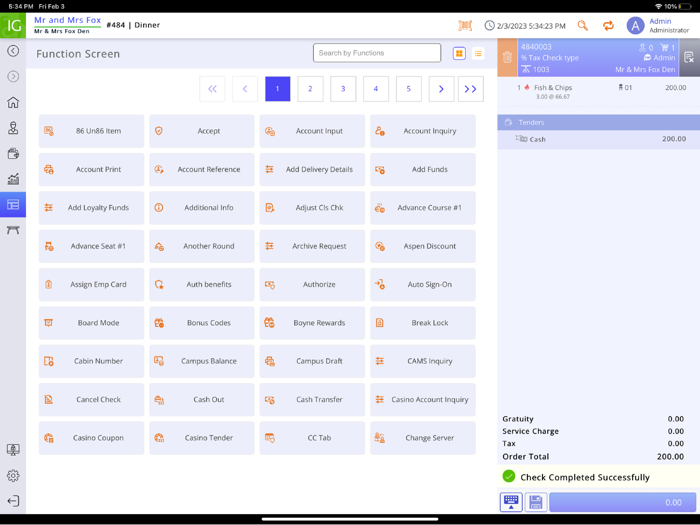Click the Assign Emp Card function
The height and width of the screenshot is (525, 700).
click(x=92, y=284)
